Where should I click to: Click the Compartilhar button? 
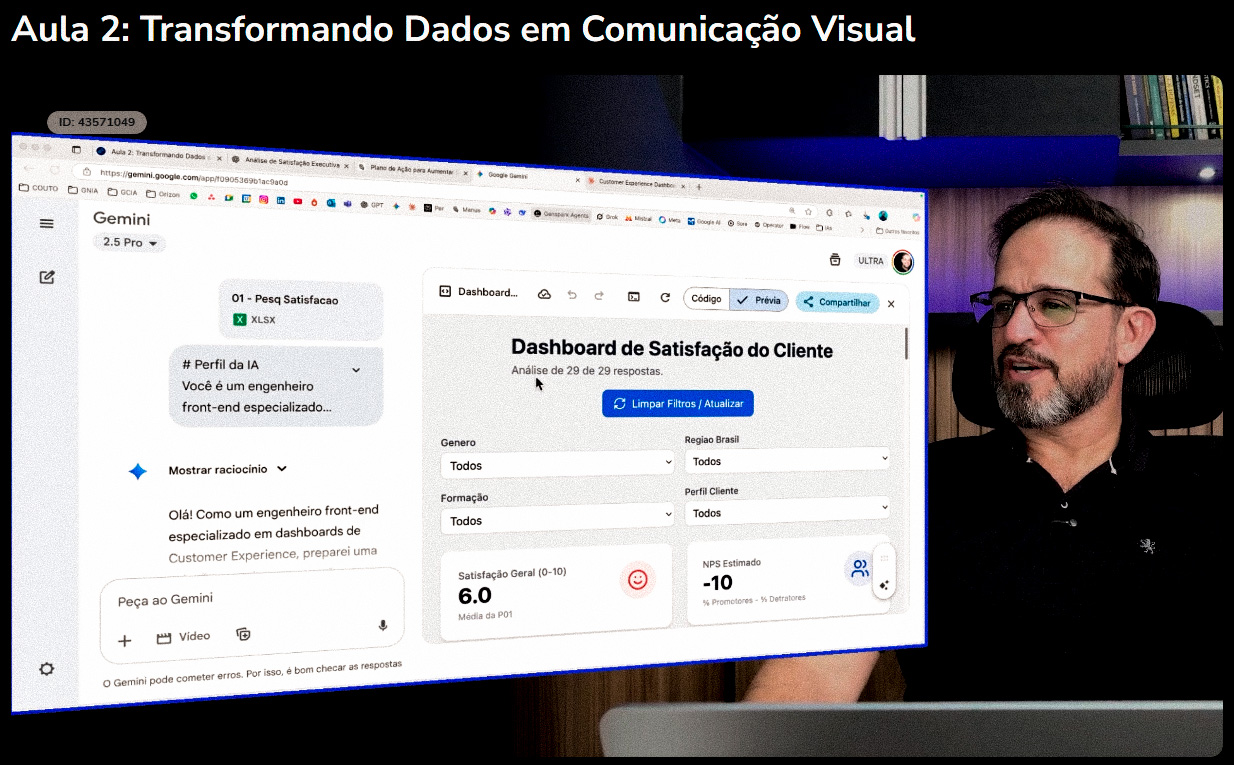(x=837, y=302)
